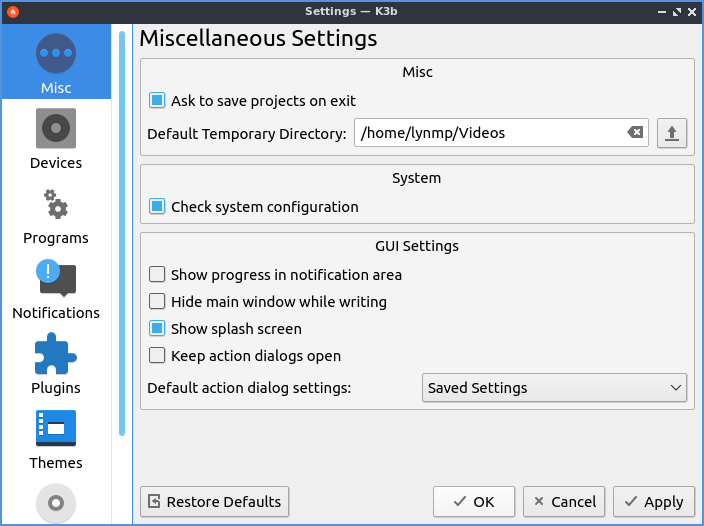Enable Keep action dialogs open
Screen dimensions: 704x526
pos(157,356)
